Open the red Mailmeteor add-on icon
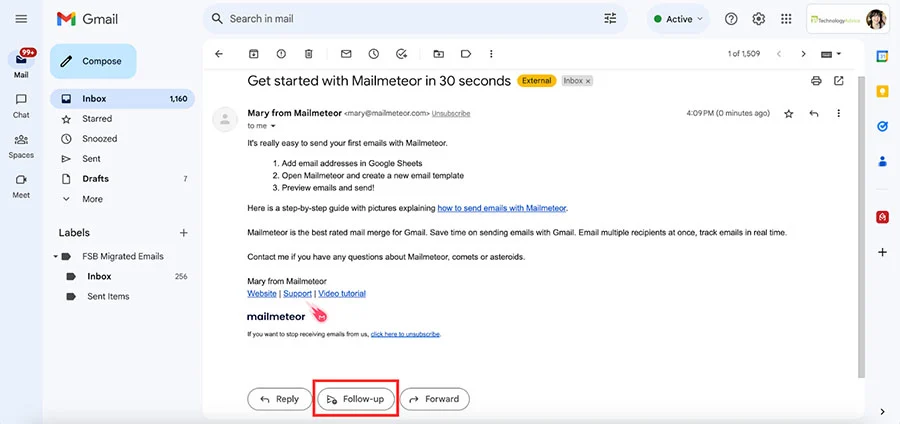Viewport: 900px width, 424px height. [882, 217]
